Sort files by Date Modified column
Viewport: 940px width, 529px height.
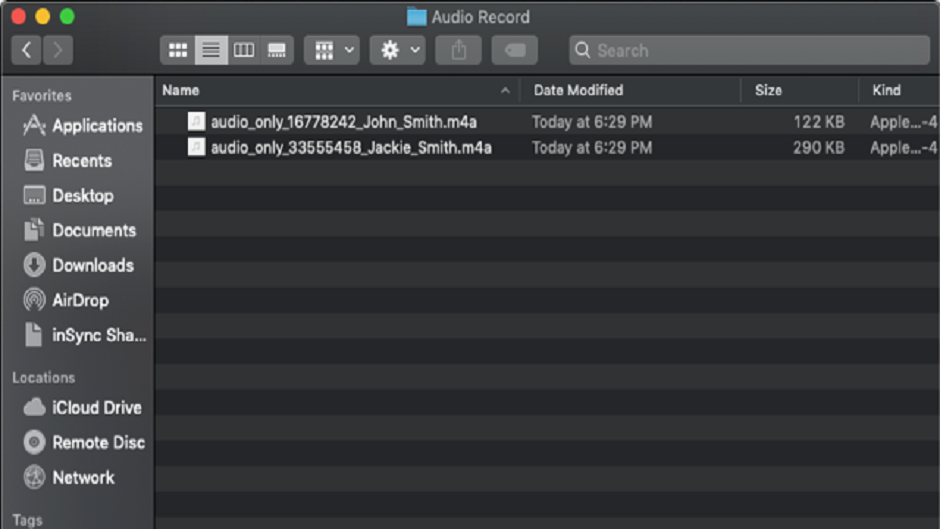click(x=630, y=90)
